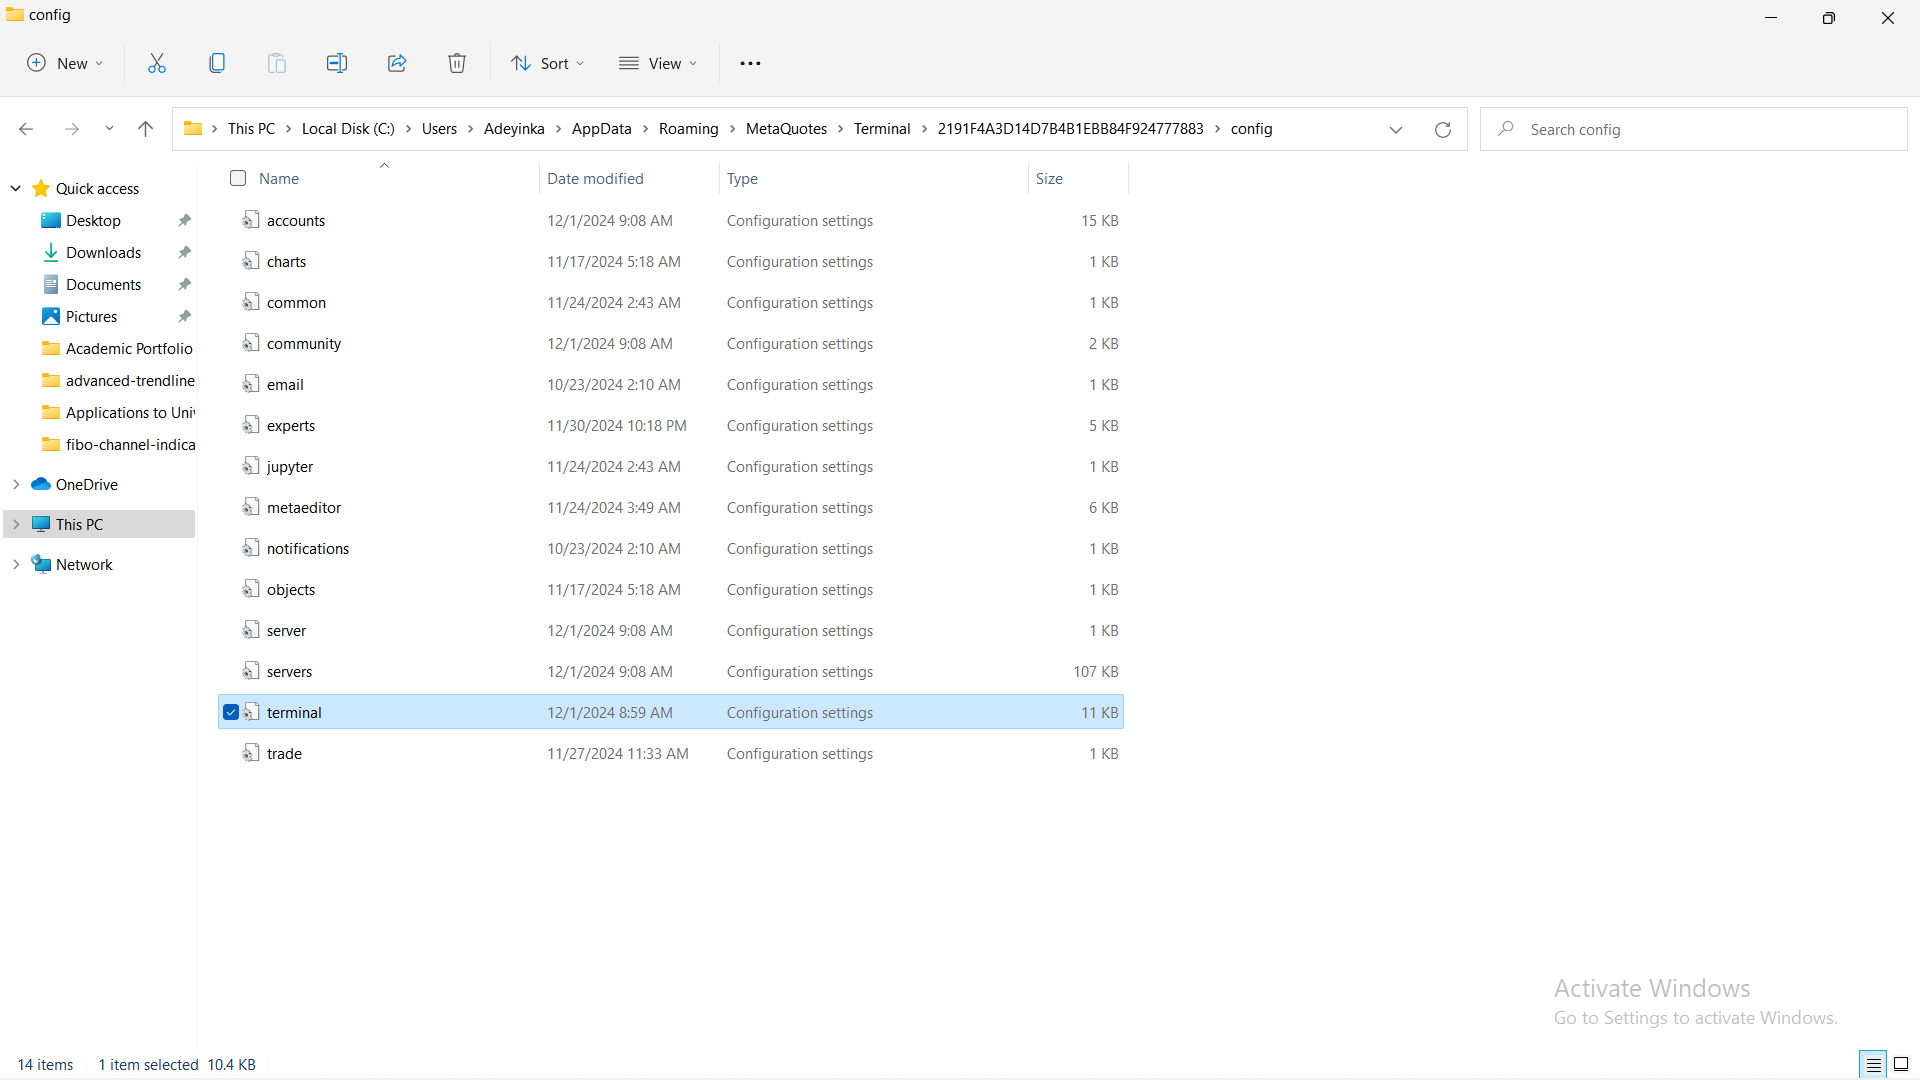Image resolution: width=1920 pixels, height=1080 pixels.
Task: Click the Cut scissors icon
Action: point(157,63)
